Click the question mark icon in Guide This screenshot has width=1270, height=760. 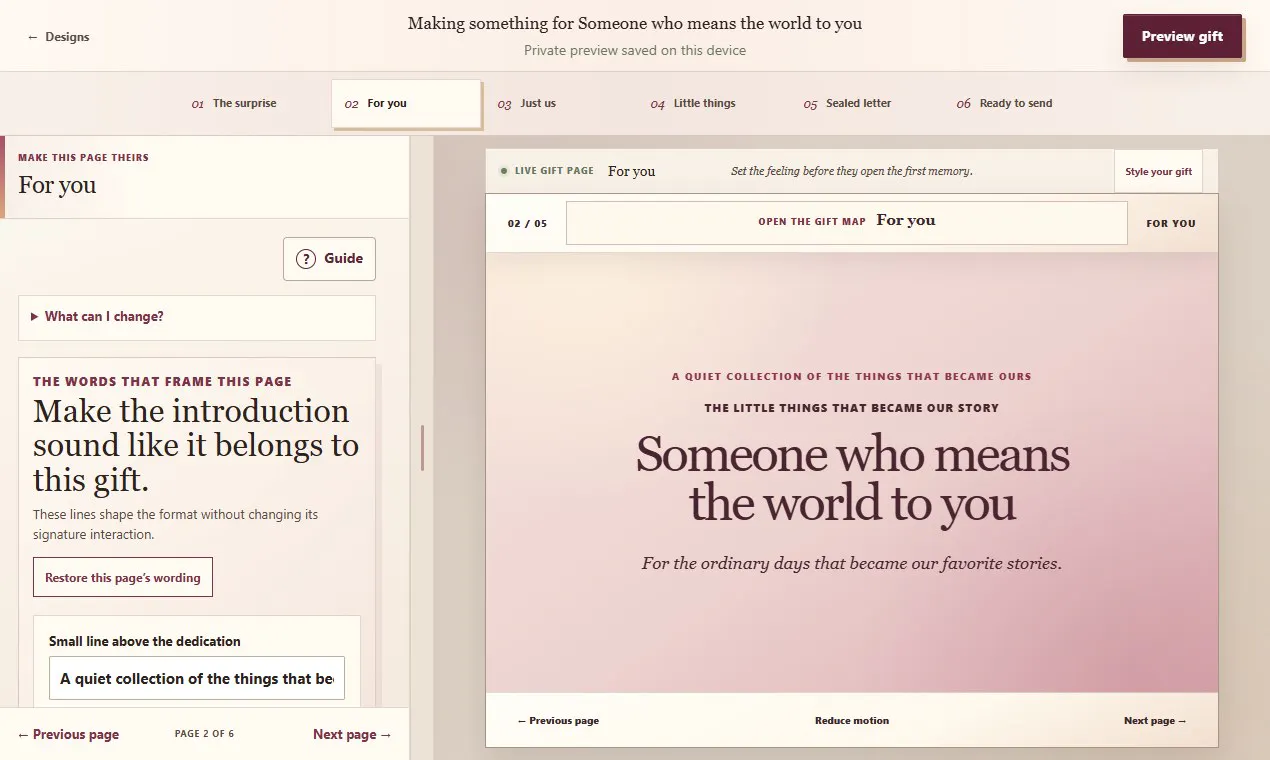[x=306, y=259]
